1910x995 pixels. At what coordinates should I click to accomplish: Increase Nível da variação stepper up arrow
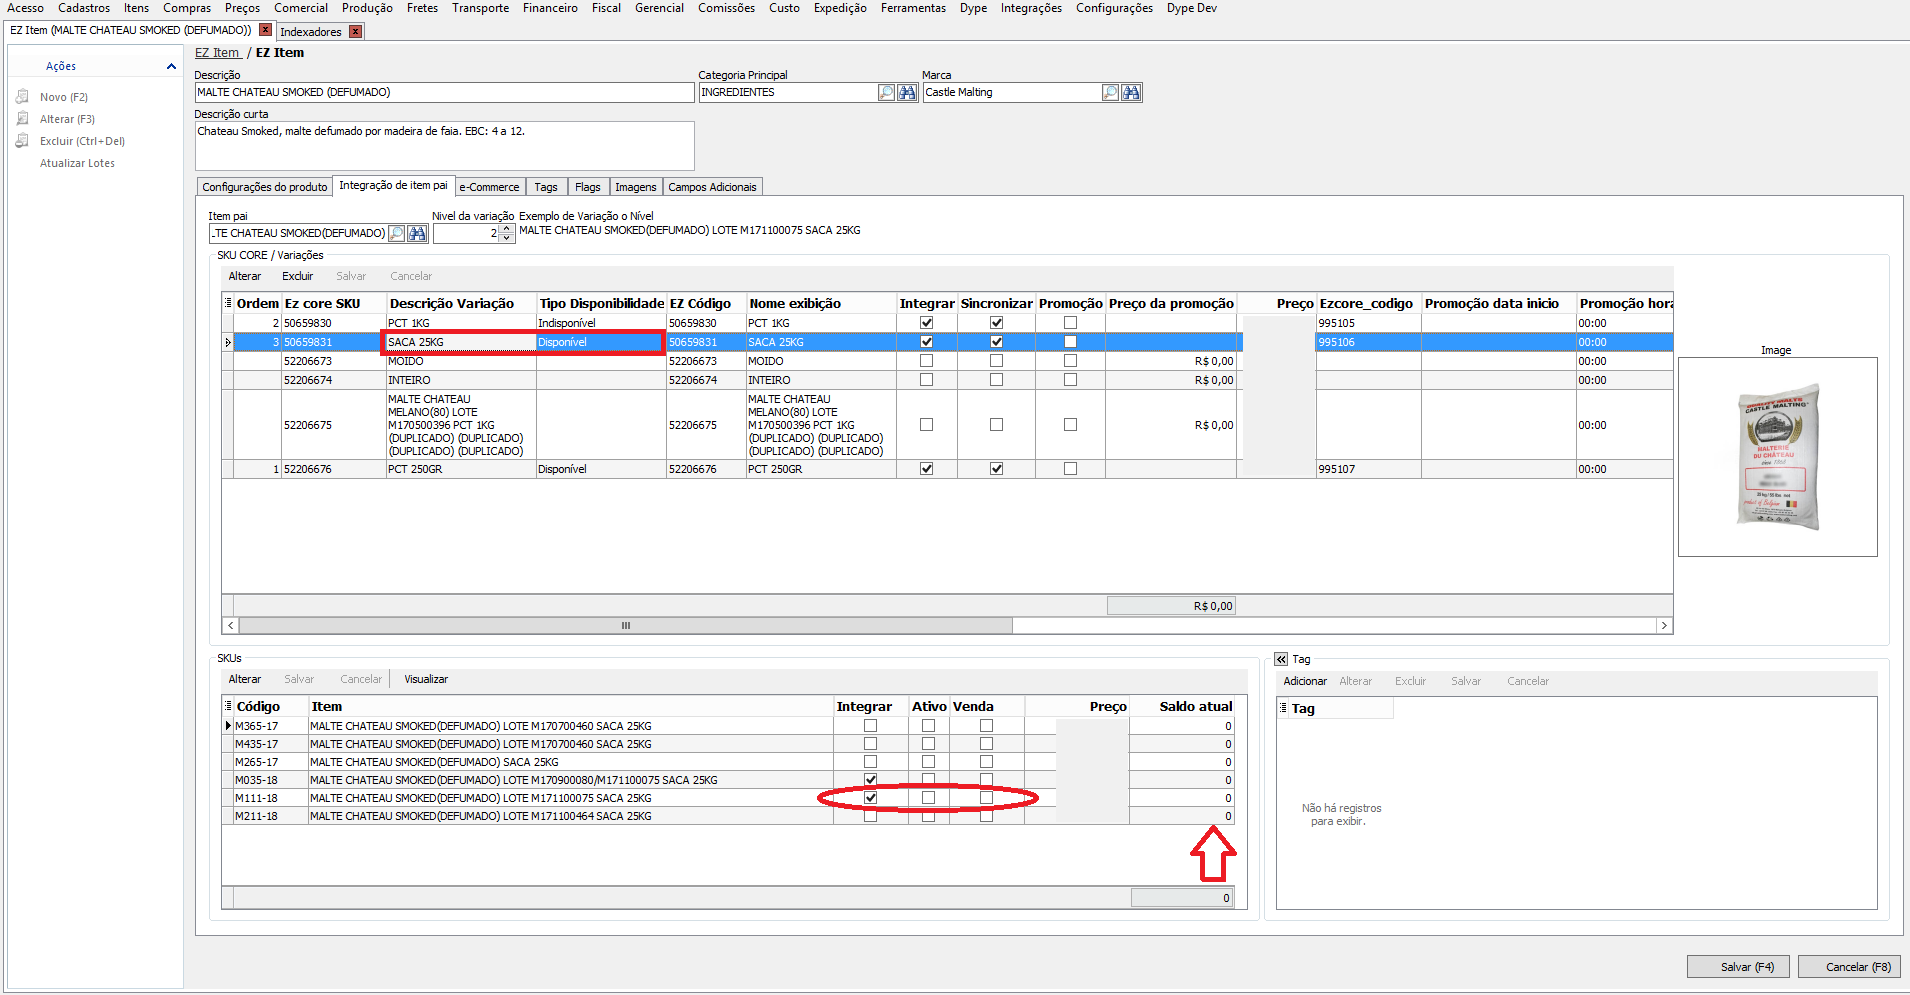507,229
